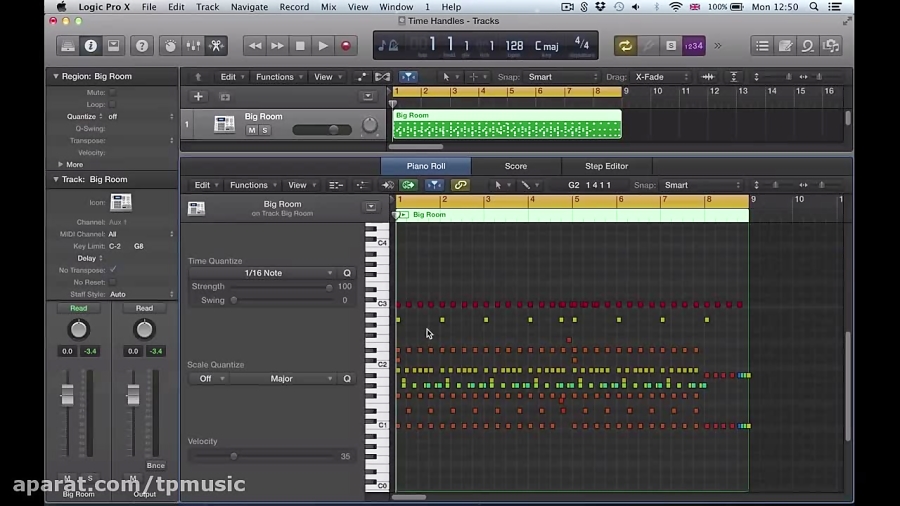Adjust the Velocity slider
The image size is (900, 506).
(234, 457)
